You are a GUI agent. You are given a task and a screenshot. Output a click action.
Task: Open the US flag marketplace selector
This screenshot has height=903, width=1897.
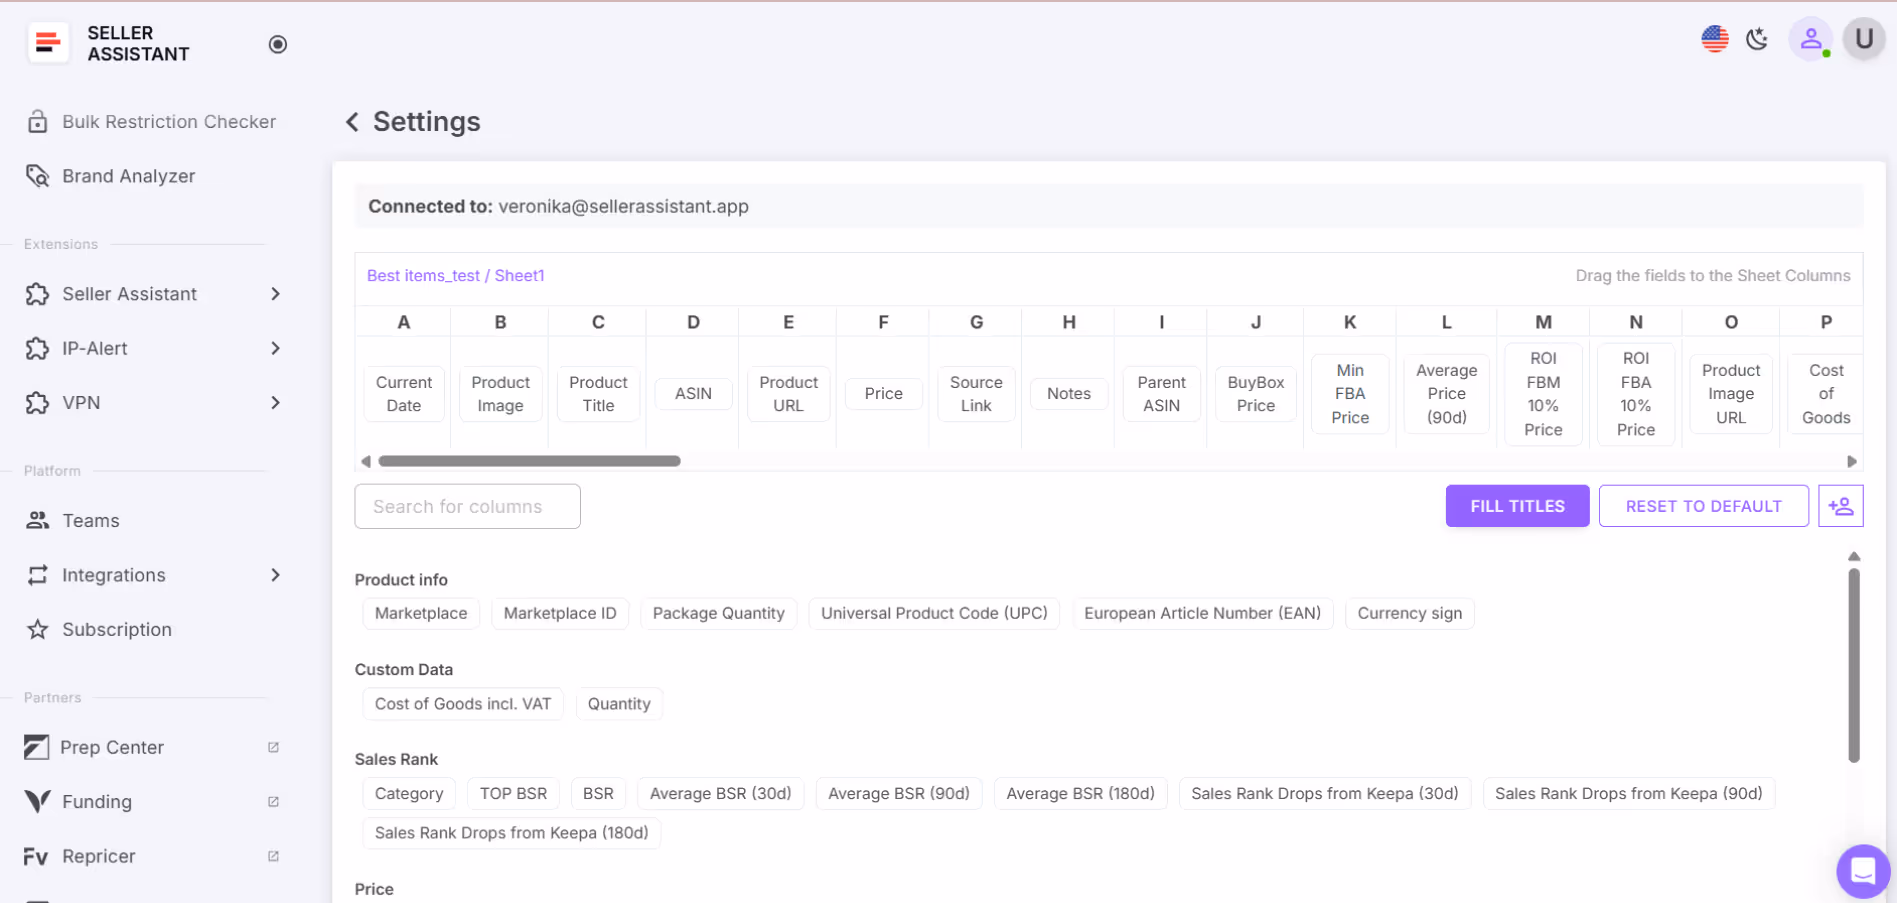click(1715, 39)
